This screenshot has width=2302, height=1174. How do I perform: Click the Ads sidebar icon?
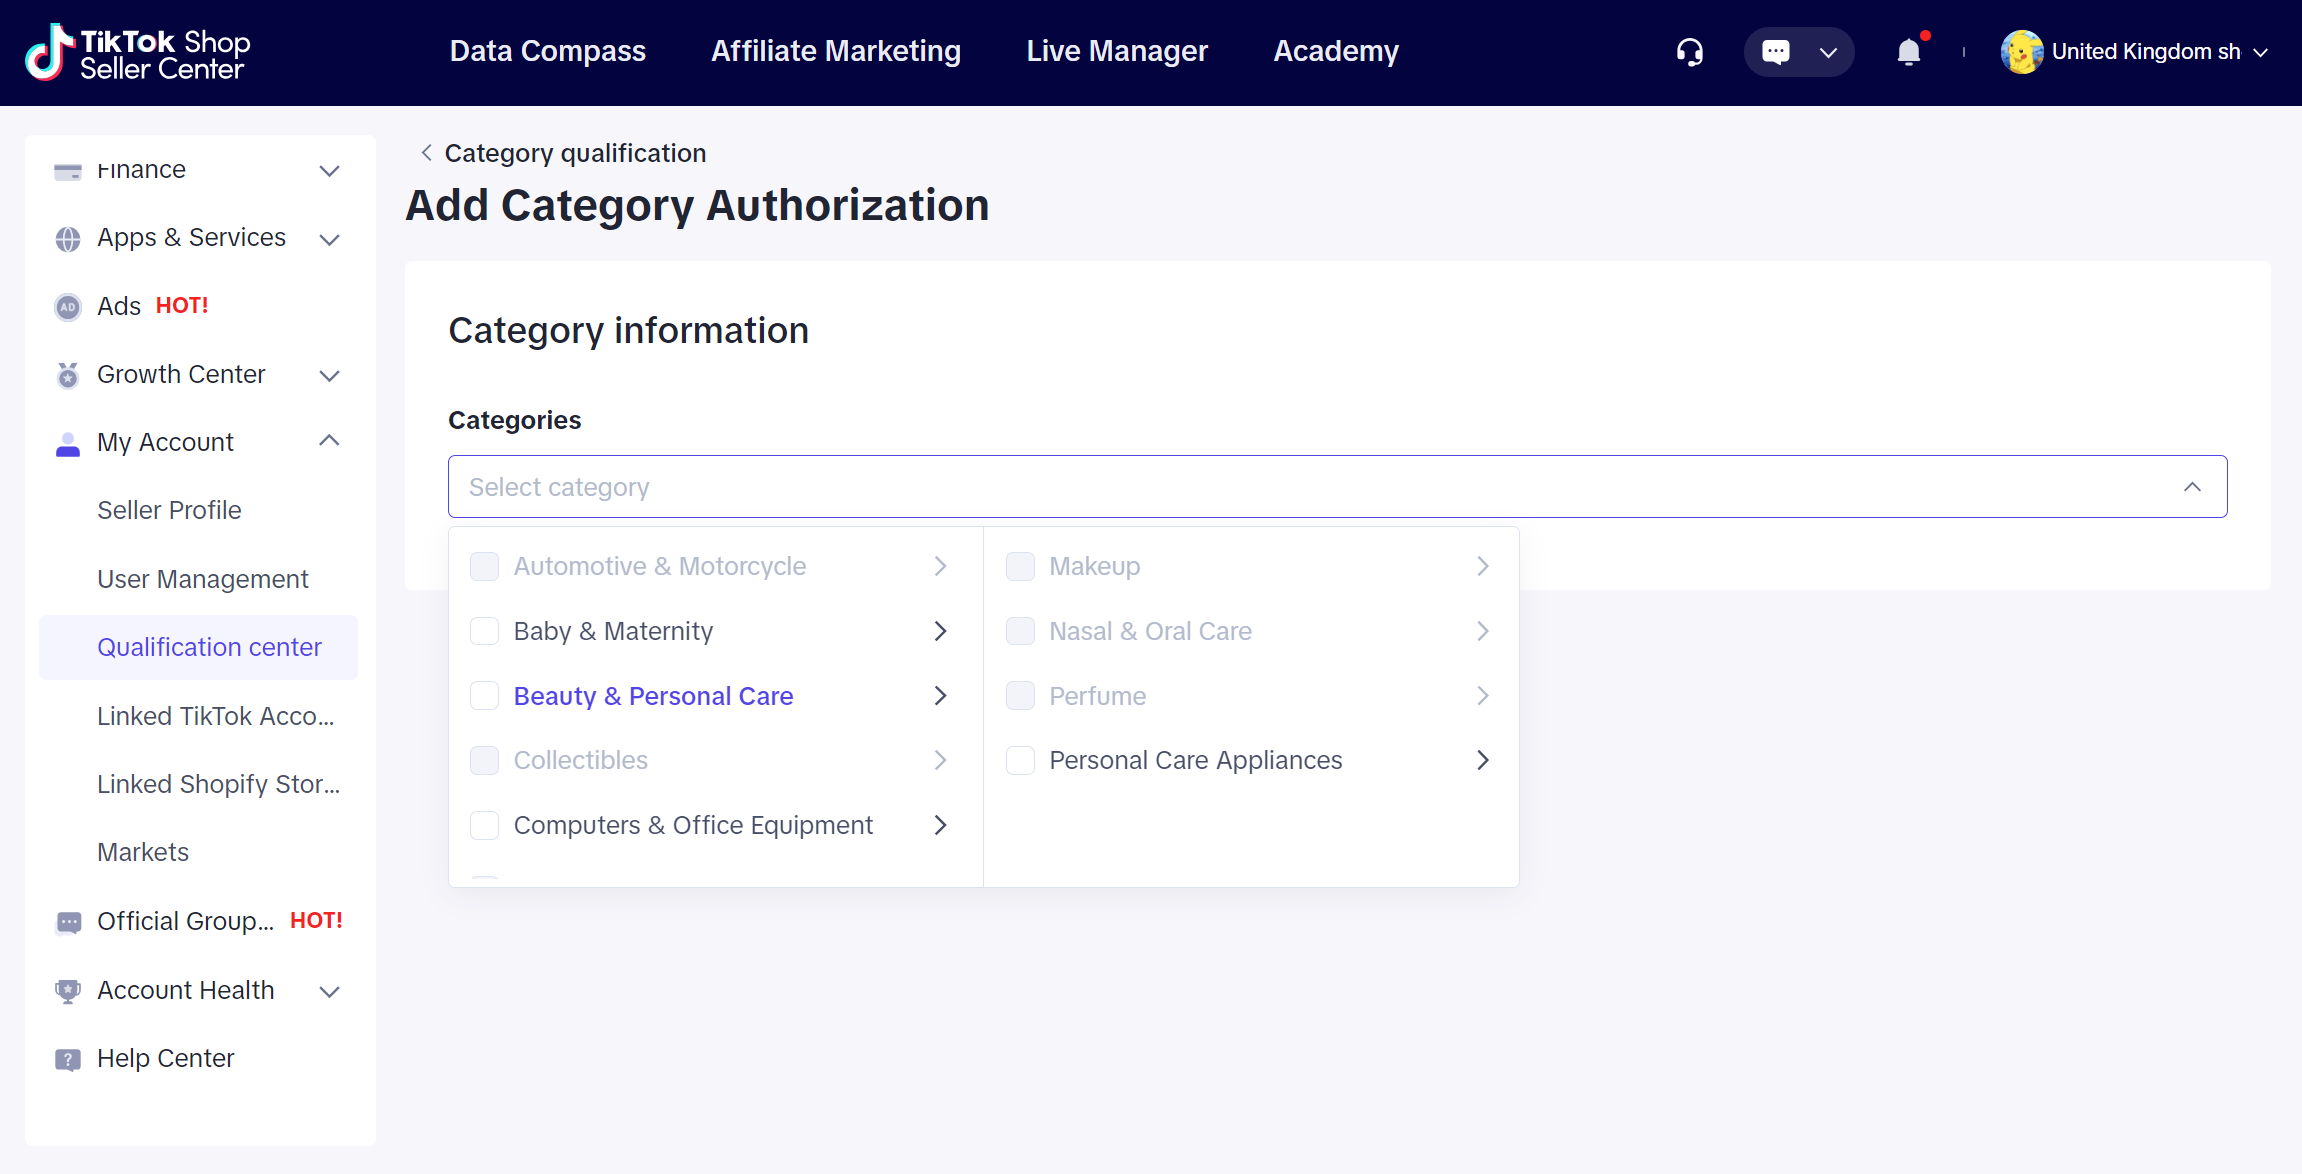click(x=68, y=307)
